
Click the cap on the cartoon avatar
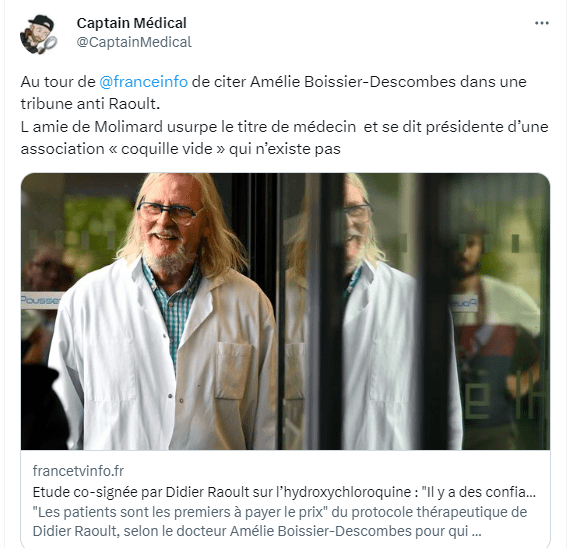tap(41, 22)
